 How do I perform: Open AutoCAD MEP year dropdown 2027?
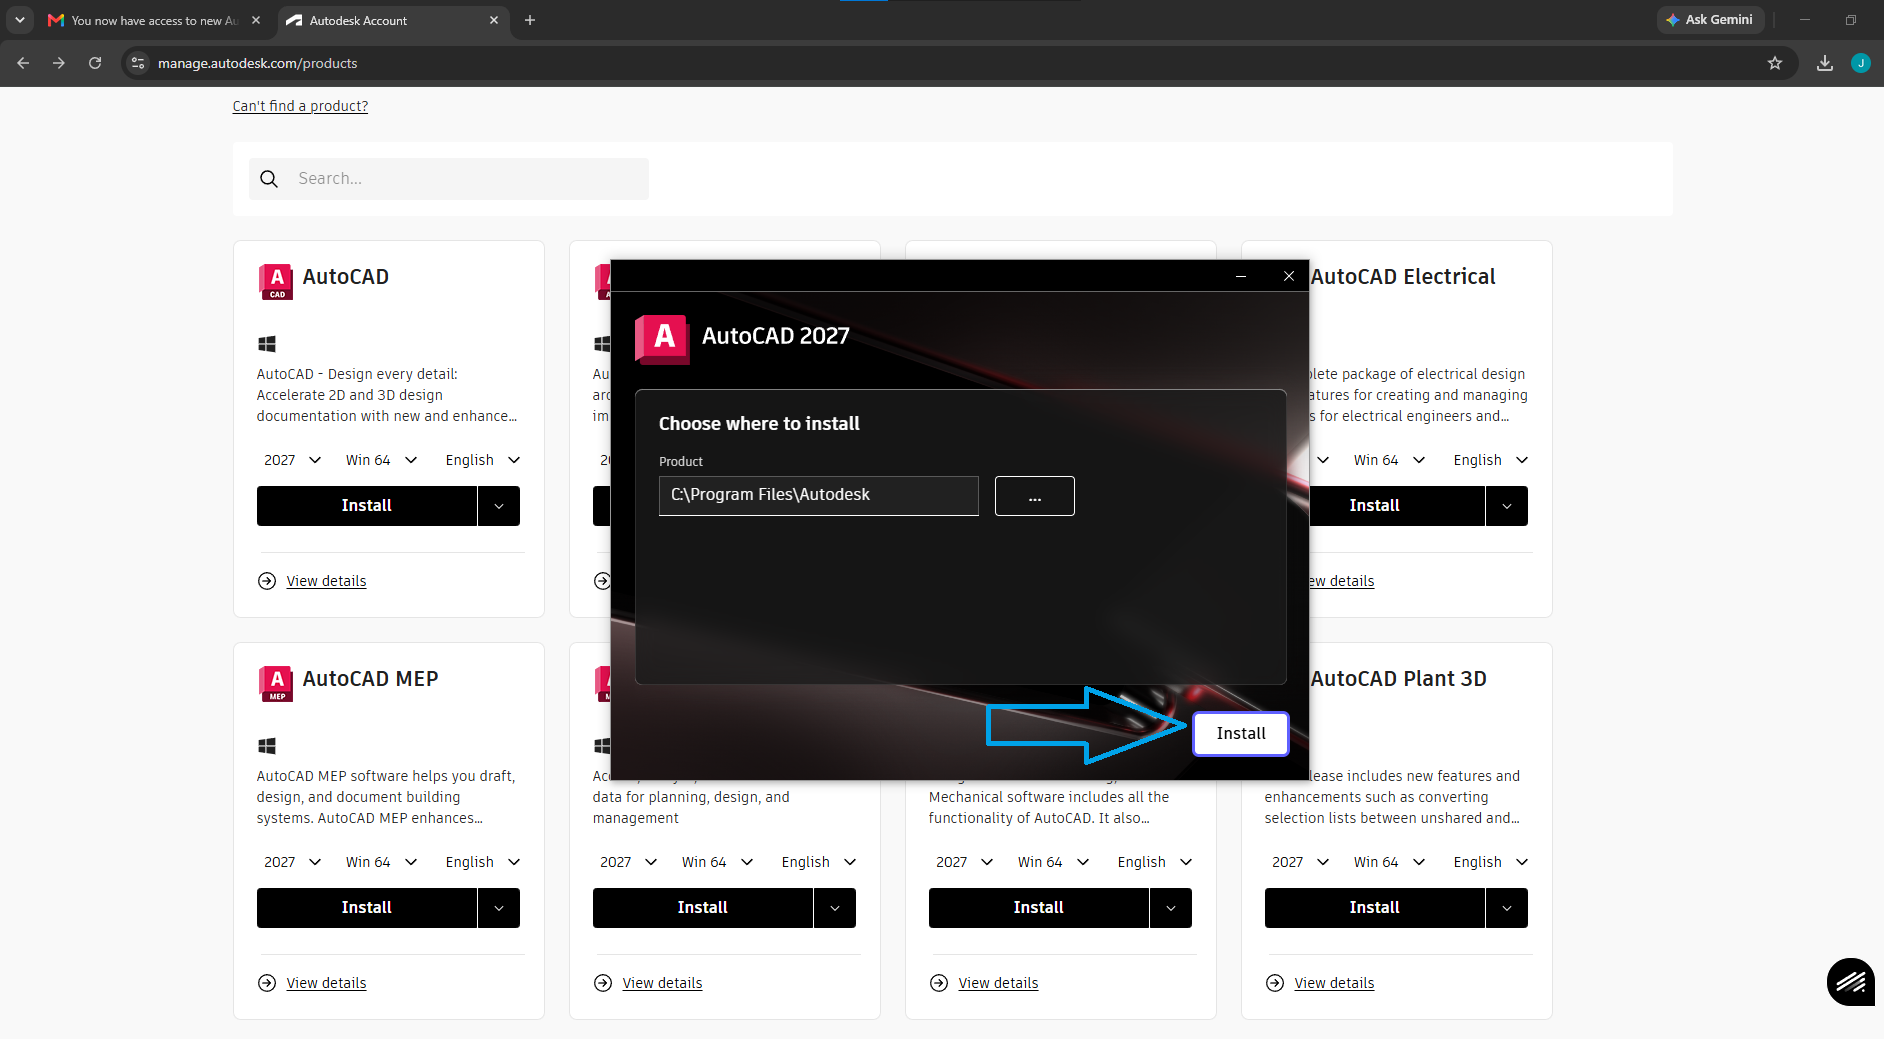[292, 862]
